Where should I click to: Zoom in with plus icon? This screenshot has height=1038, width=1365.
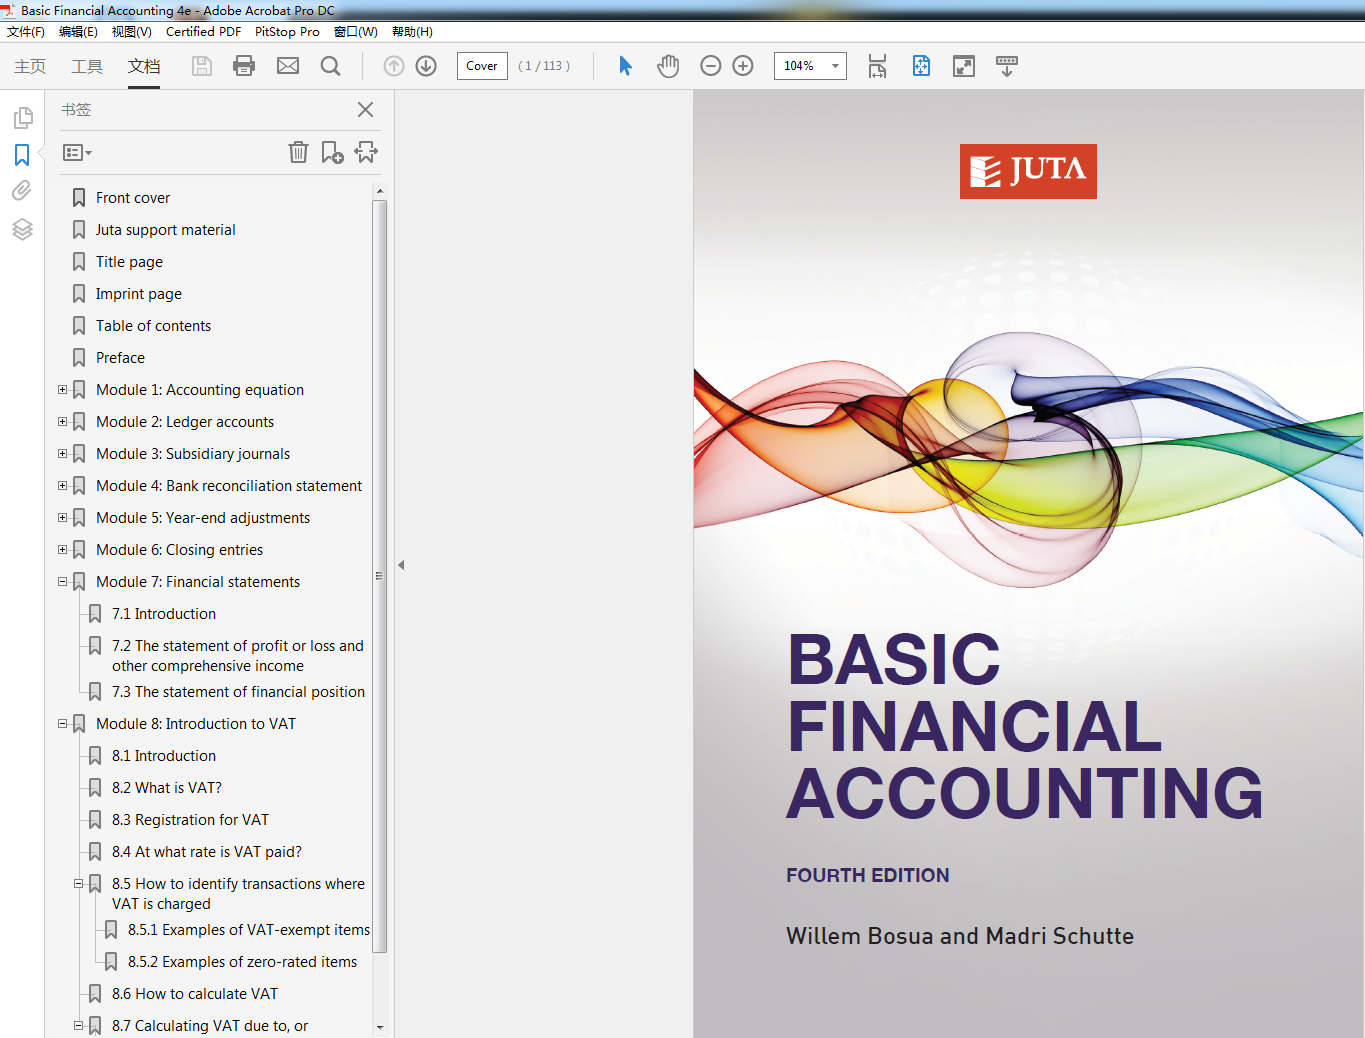pyautogui.click(x=743, y=66)
